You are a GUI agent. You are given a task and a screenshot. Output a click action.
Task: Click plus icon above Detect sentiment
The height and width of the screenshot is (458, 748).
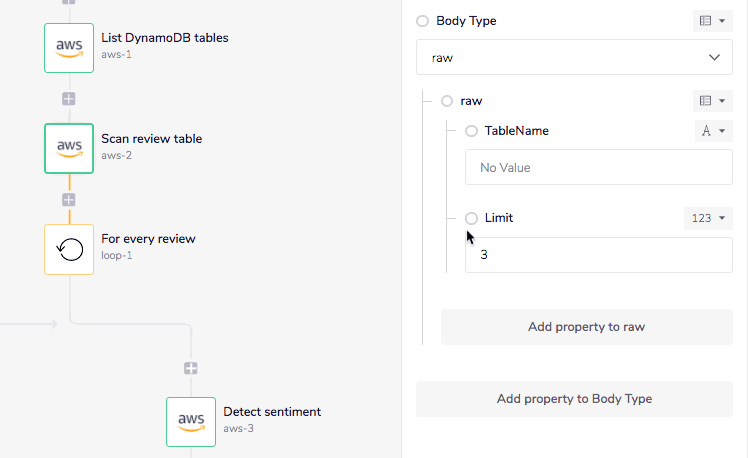[x=191, y=368]
